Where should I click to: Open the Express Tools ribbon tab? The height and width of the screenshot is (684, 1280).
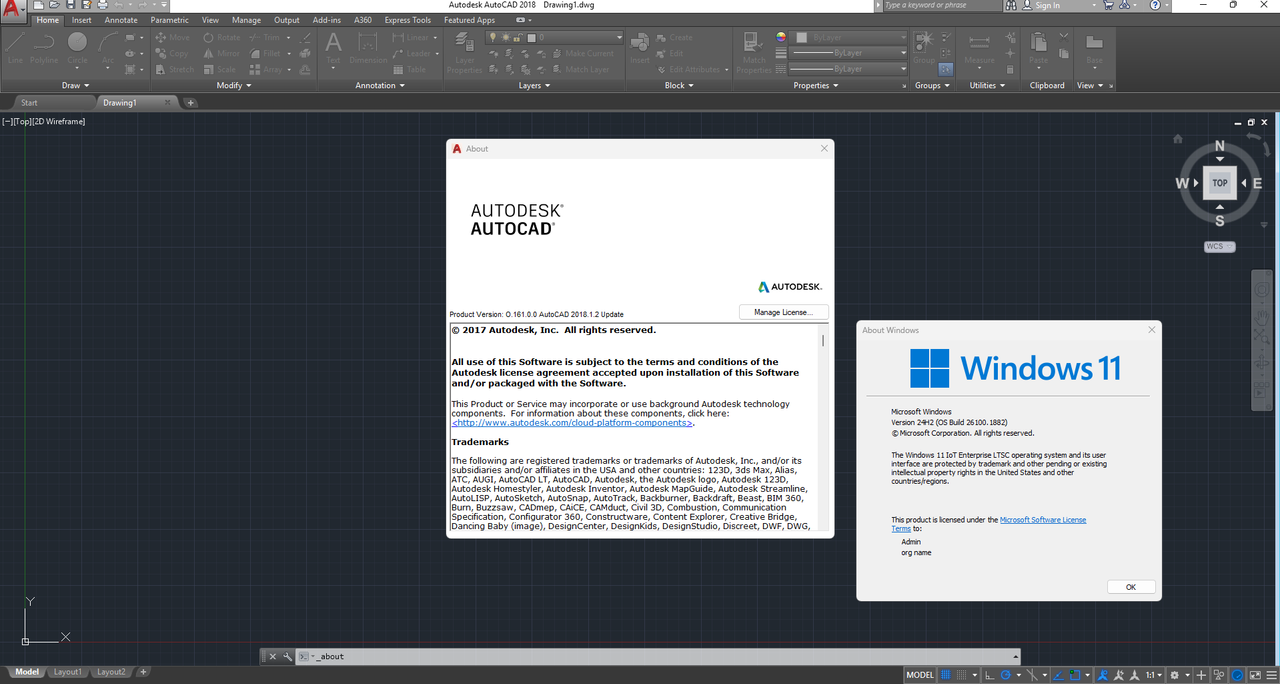coord(408,20)
